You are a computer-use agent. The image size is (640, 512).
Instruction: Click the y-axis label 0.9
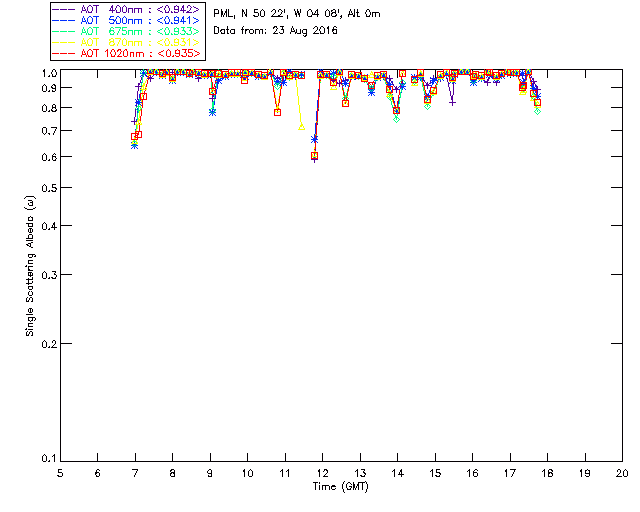click(49, 88)
